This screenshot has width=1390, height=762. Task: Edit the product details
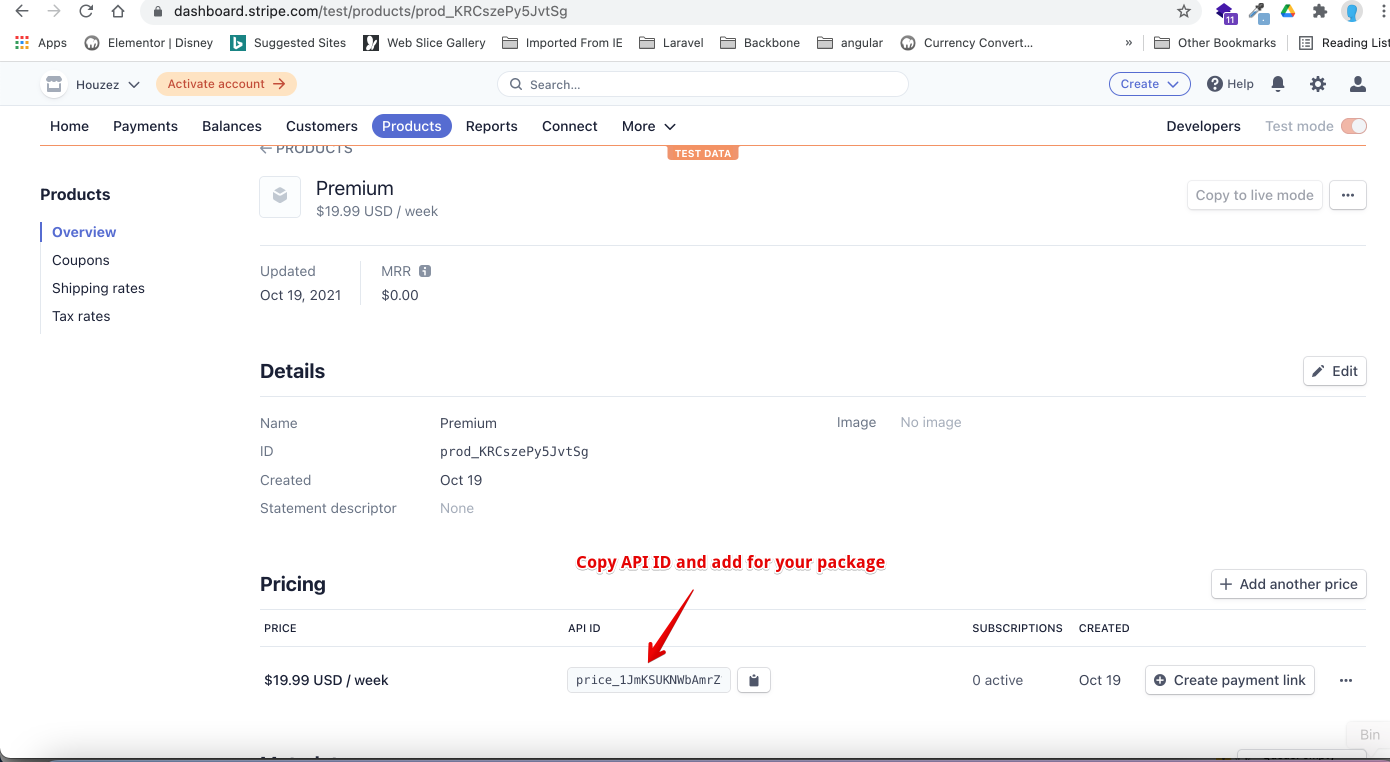click(1335, 371)
